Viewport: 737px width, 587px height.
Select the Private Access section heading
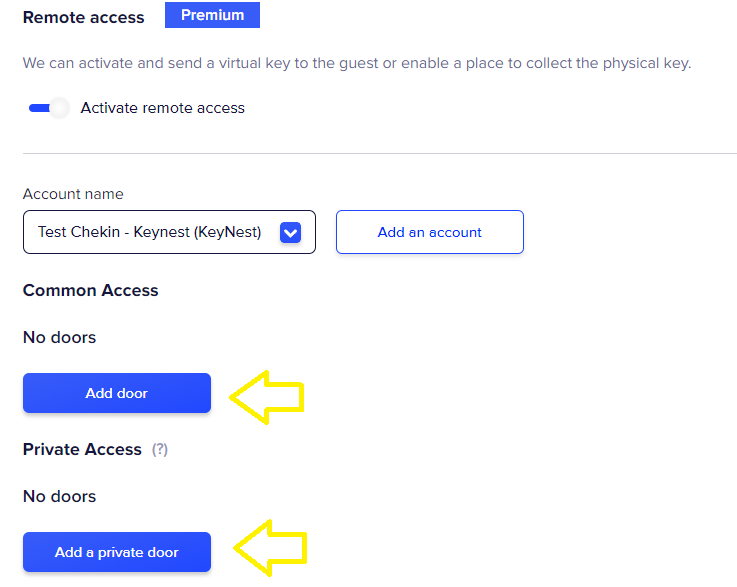82,450
